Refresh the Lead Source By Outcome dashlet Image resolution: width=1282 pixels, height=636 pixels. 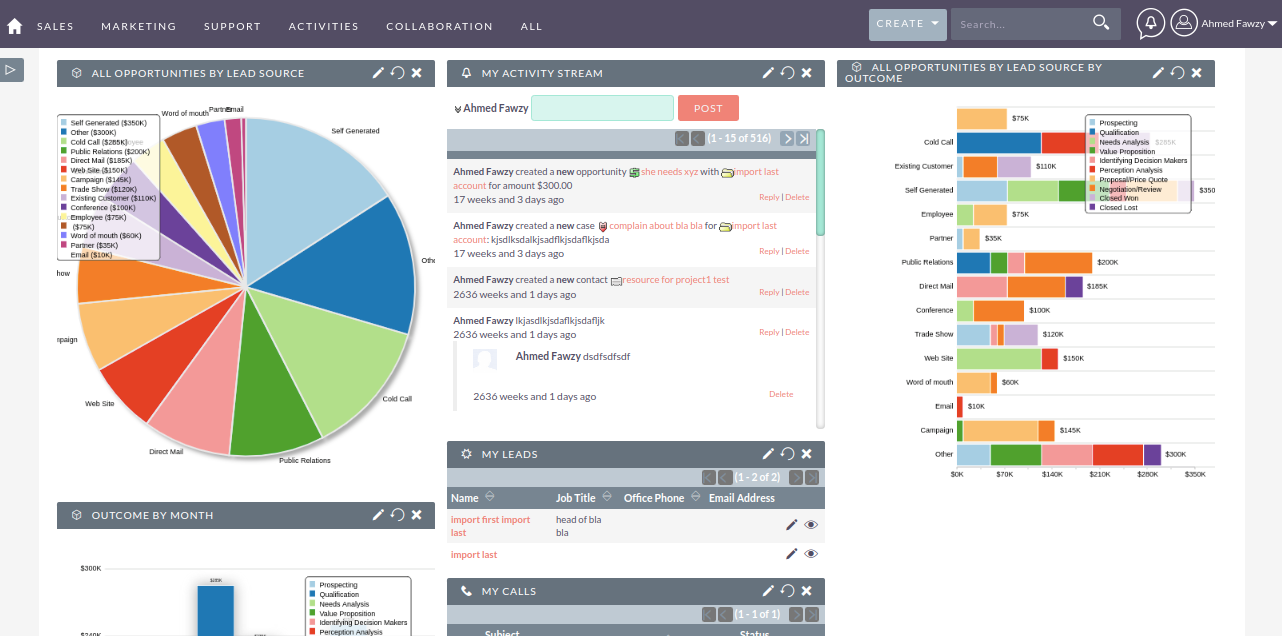(1177, 73)
